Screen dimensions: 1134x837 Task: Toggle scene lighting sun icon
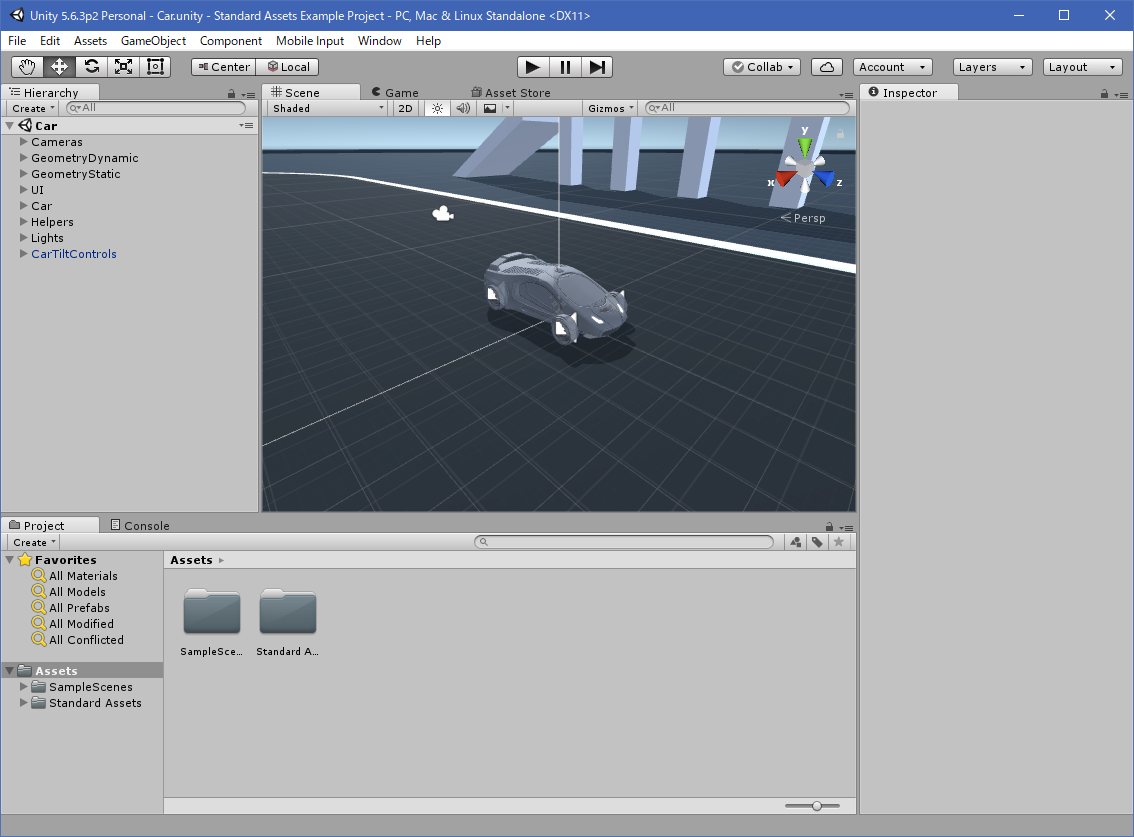pos(437,108)
